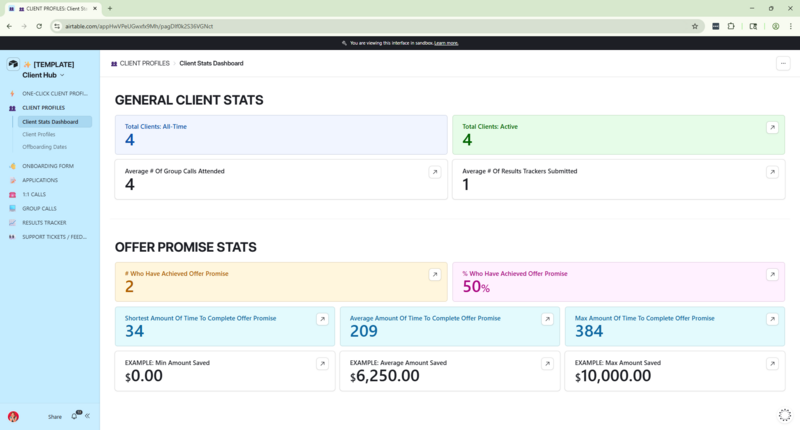Click the 209 value
Screen dimensions: 800x430
pos(364,332)
